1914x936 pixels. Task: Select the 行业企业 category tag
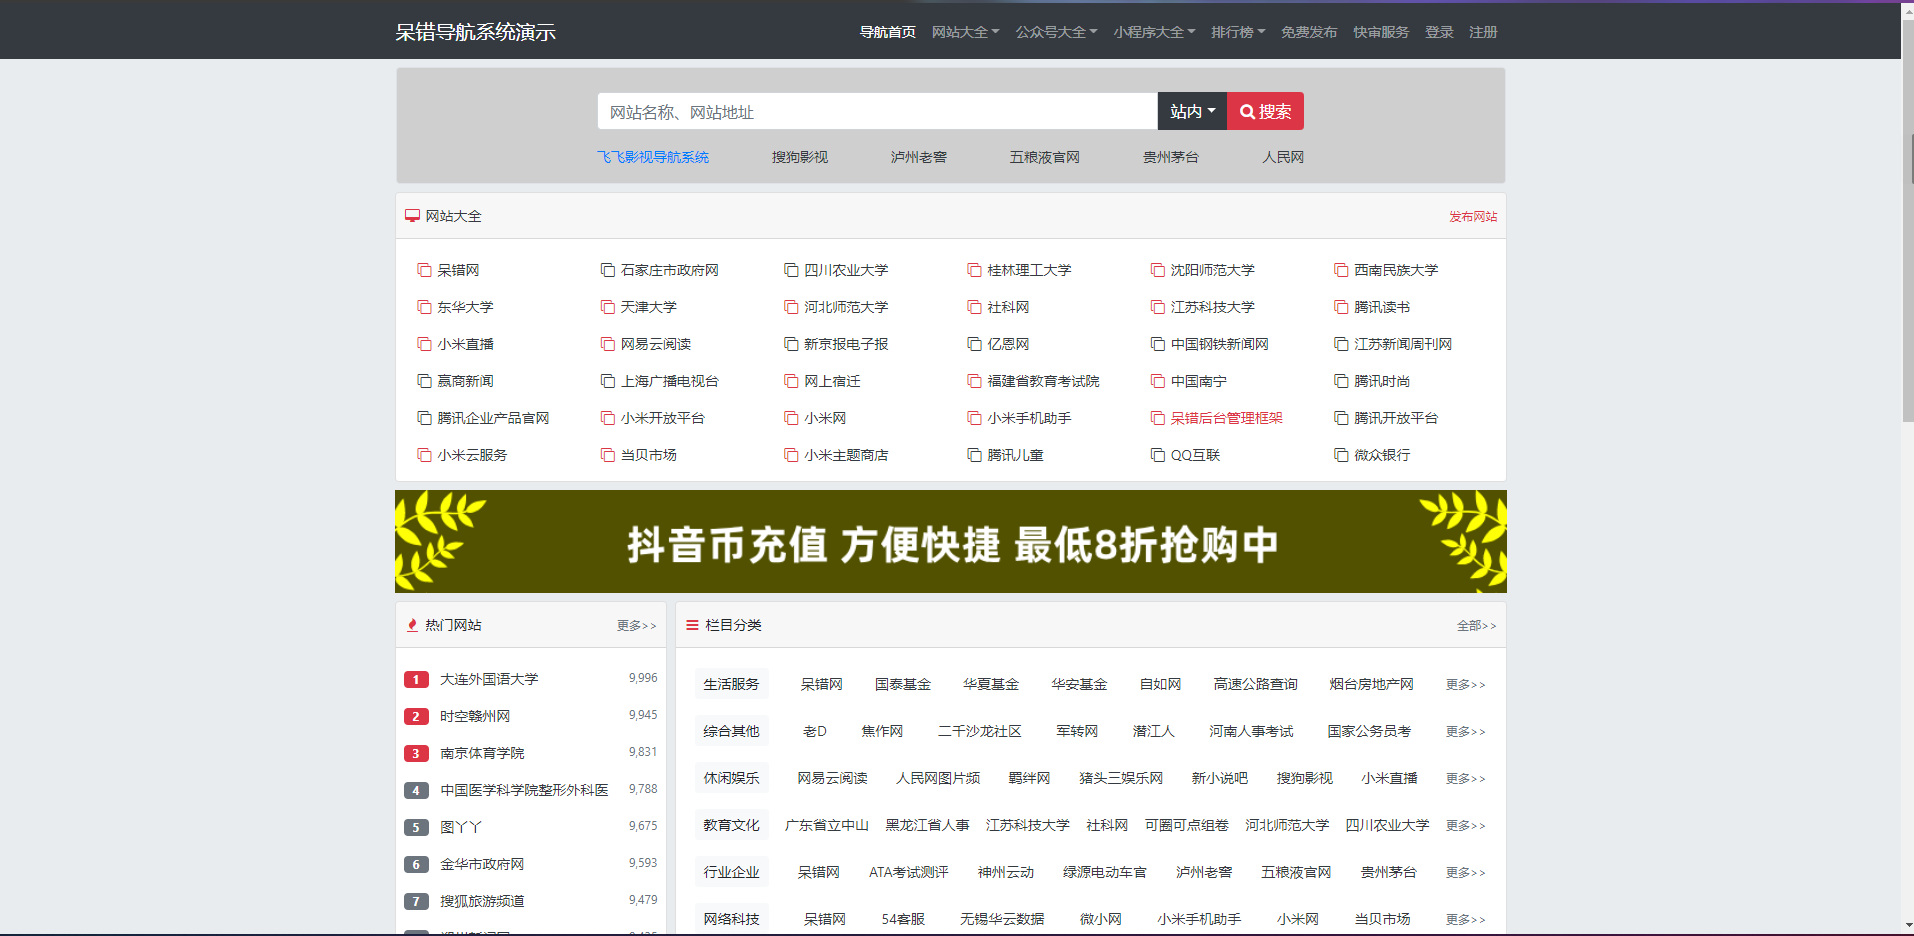click(x=731, y=872)
